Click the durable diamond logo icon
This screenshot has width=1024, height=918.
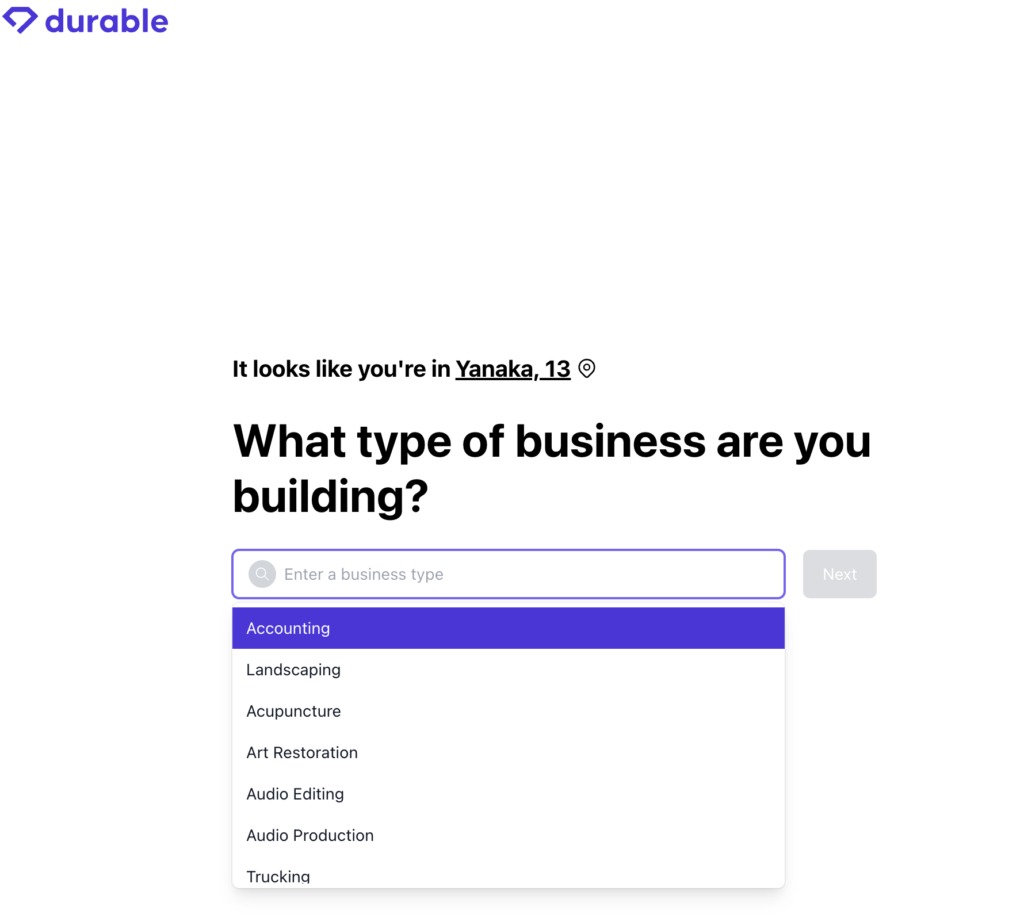tap(20, 20)
